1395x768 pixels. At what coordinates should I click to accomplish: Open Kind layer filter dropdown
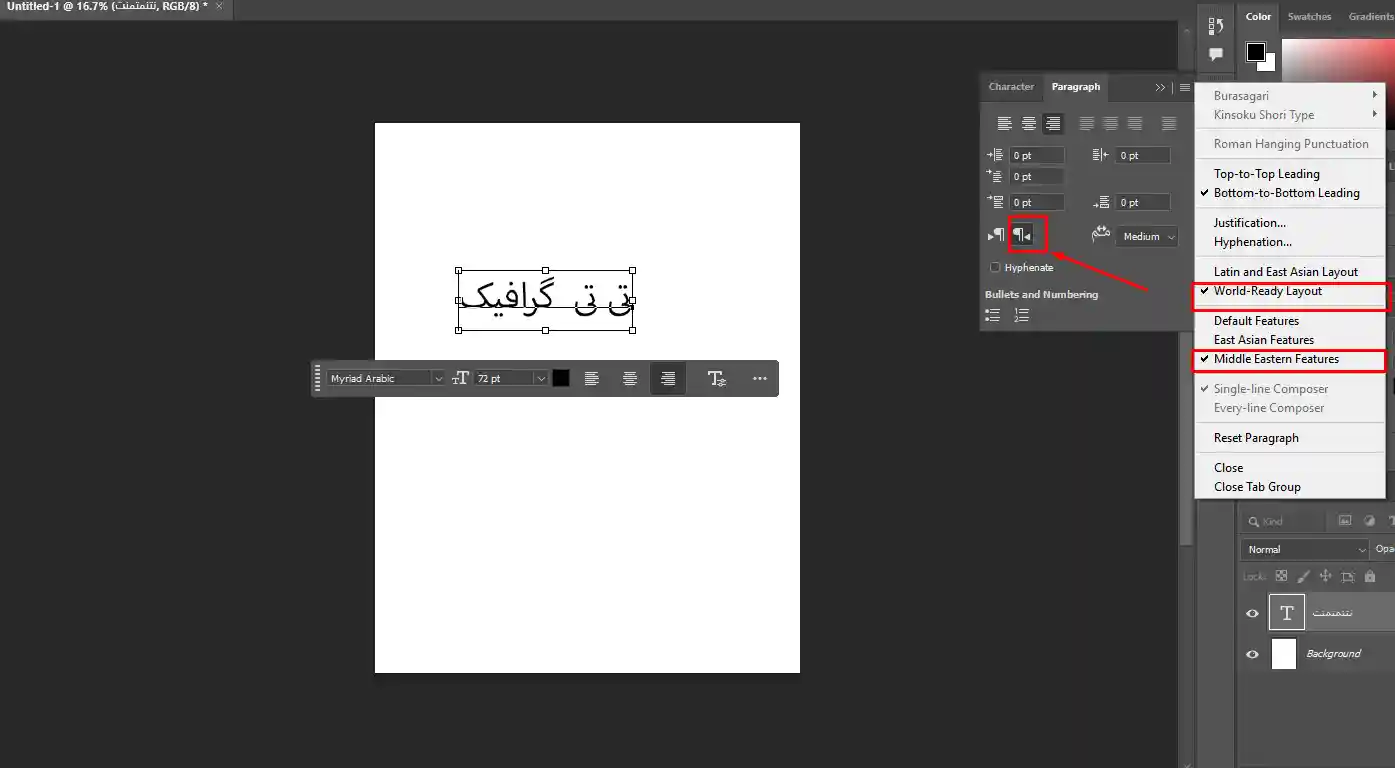tap(1284, 521)
